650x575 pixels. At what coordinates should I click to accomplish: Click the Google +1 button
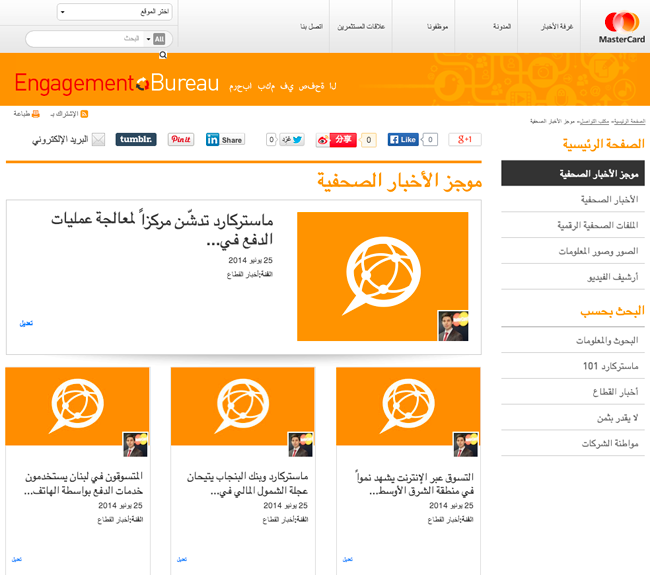[465, 140]
